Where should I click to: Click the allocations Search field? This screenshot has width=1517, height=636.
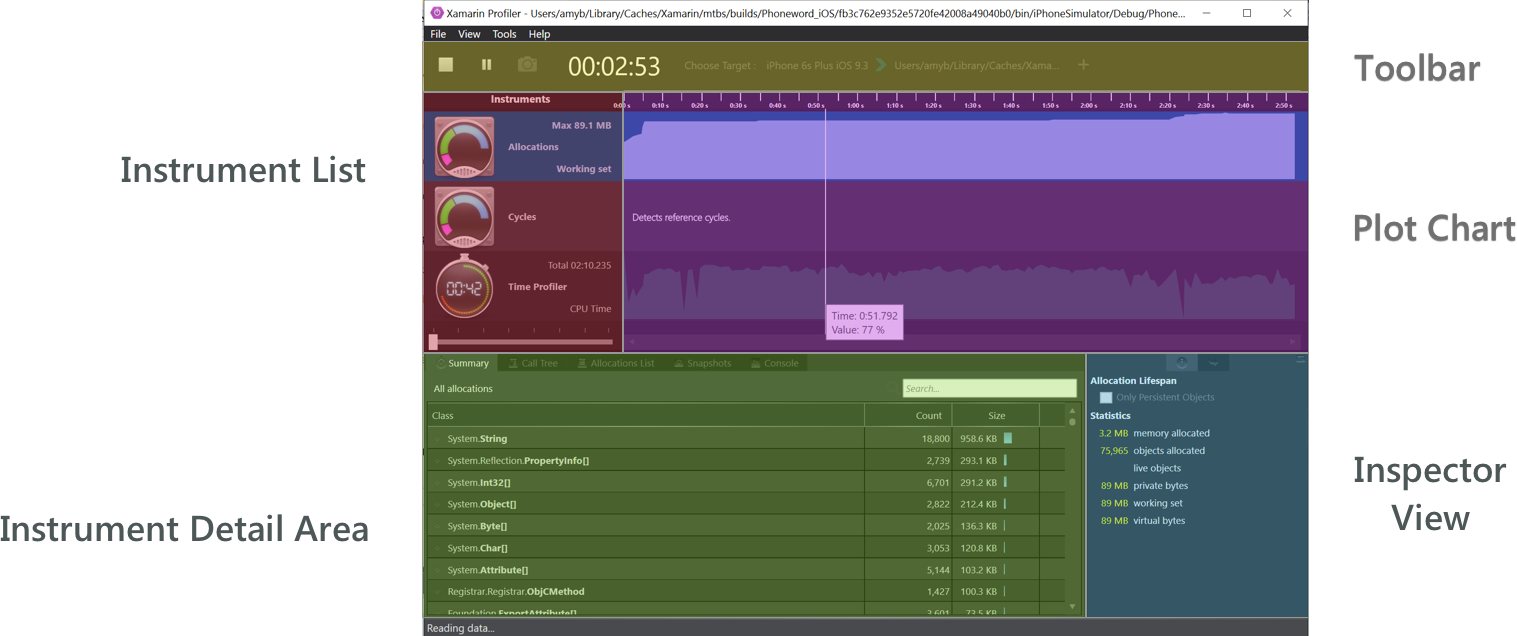(x=989, y=388)
